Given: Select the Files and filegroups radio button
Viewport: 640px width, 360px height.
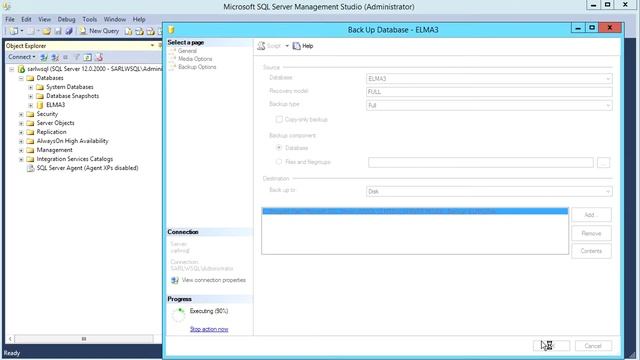Looking at the screenshot, I should 279,162.
